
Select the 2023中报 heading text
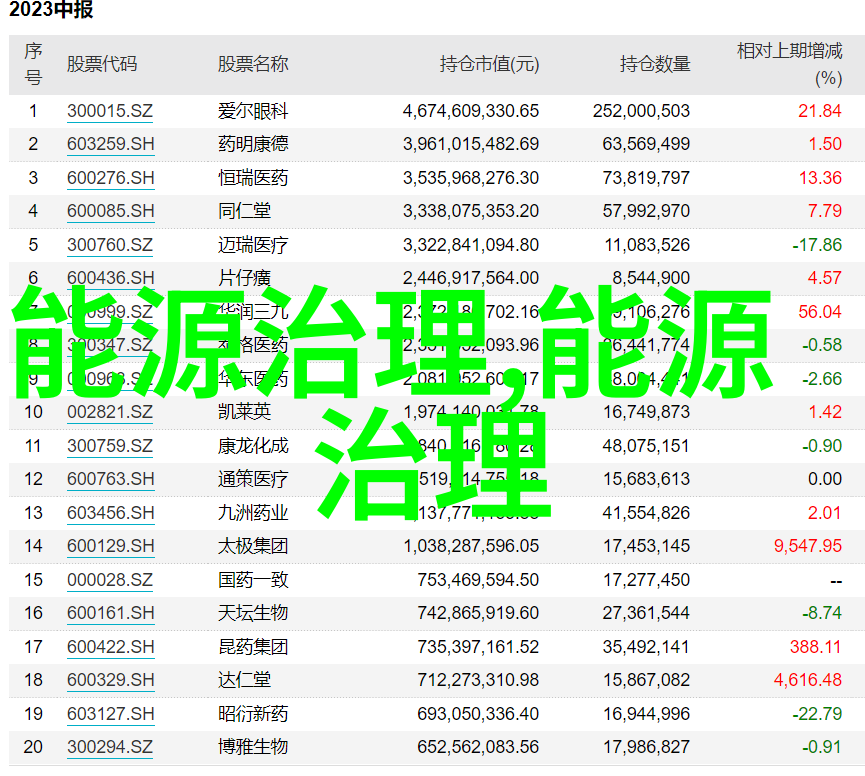51,9
